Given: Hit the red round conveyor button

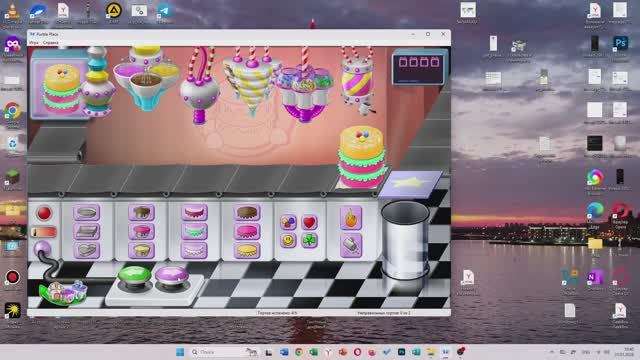Looking at the screenshot, I should coord(44,213).
